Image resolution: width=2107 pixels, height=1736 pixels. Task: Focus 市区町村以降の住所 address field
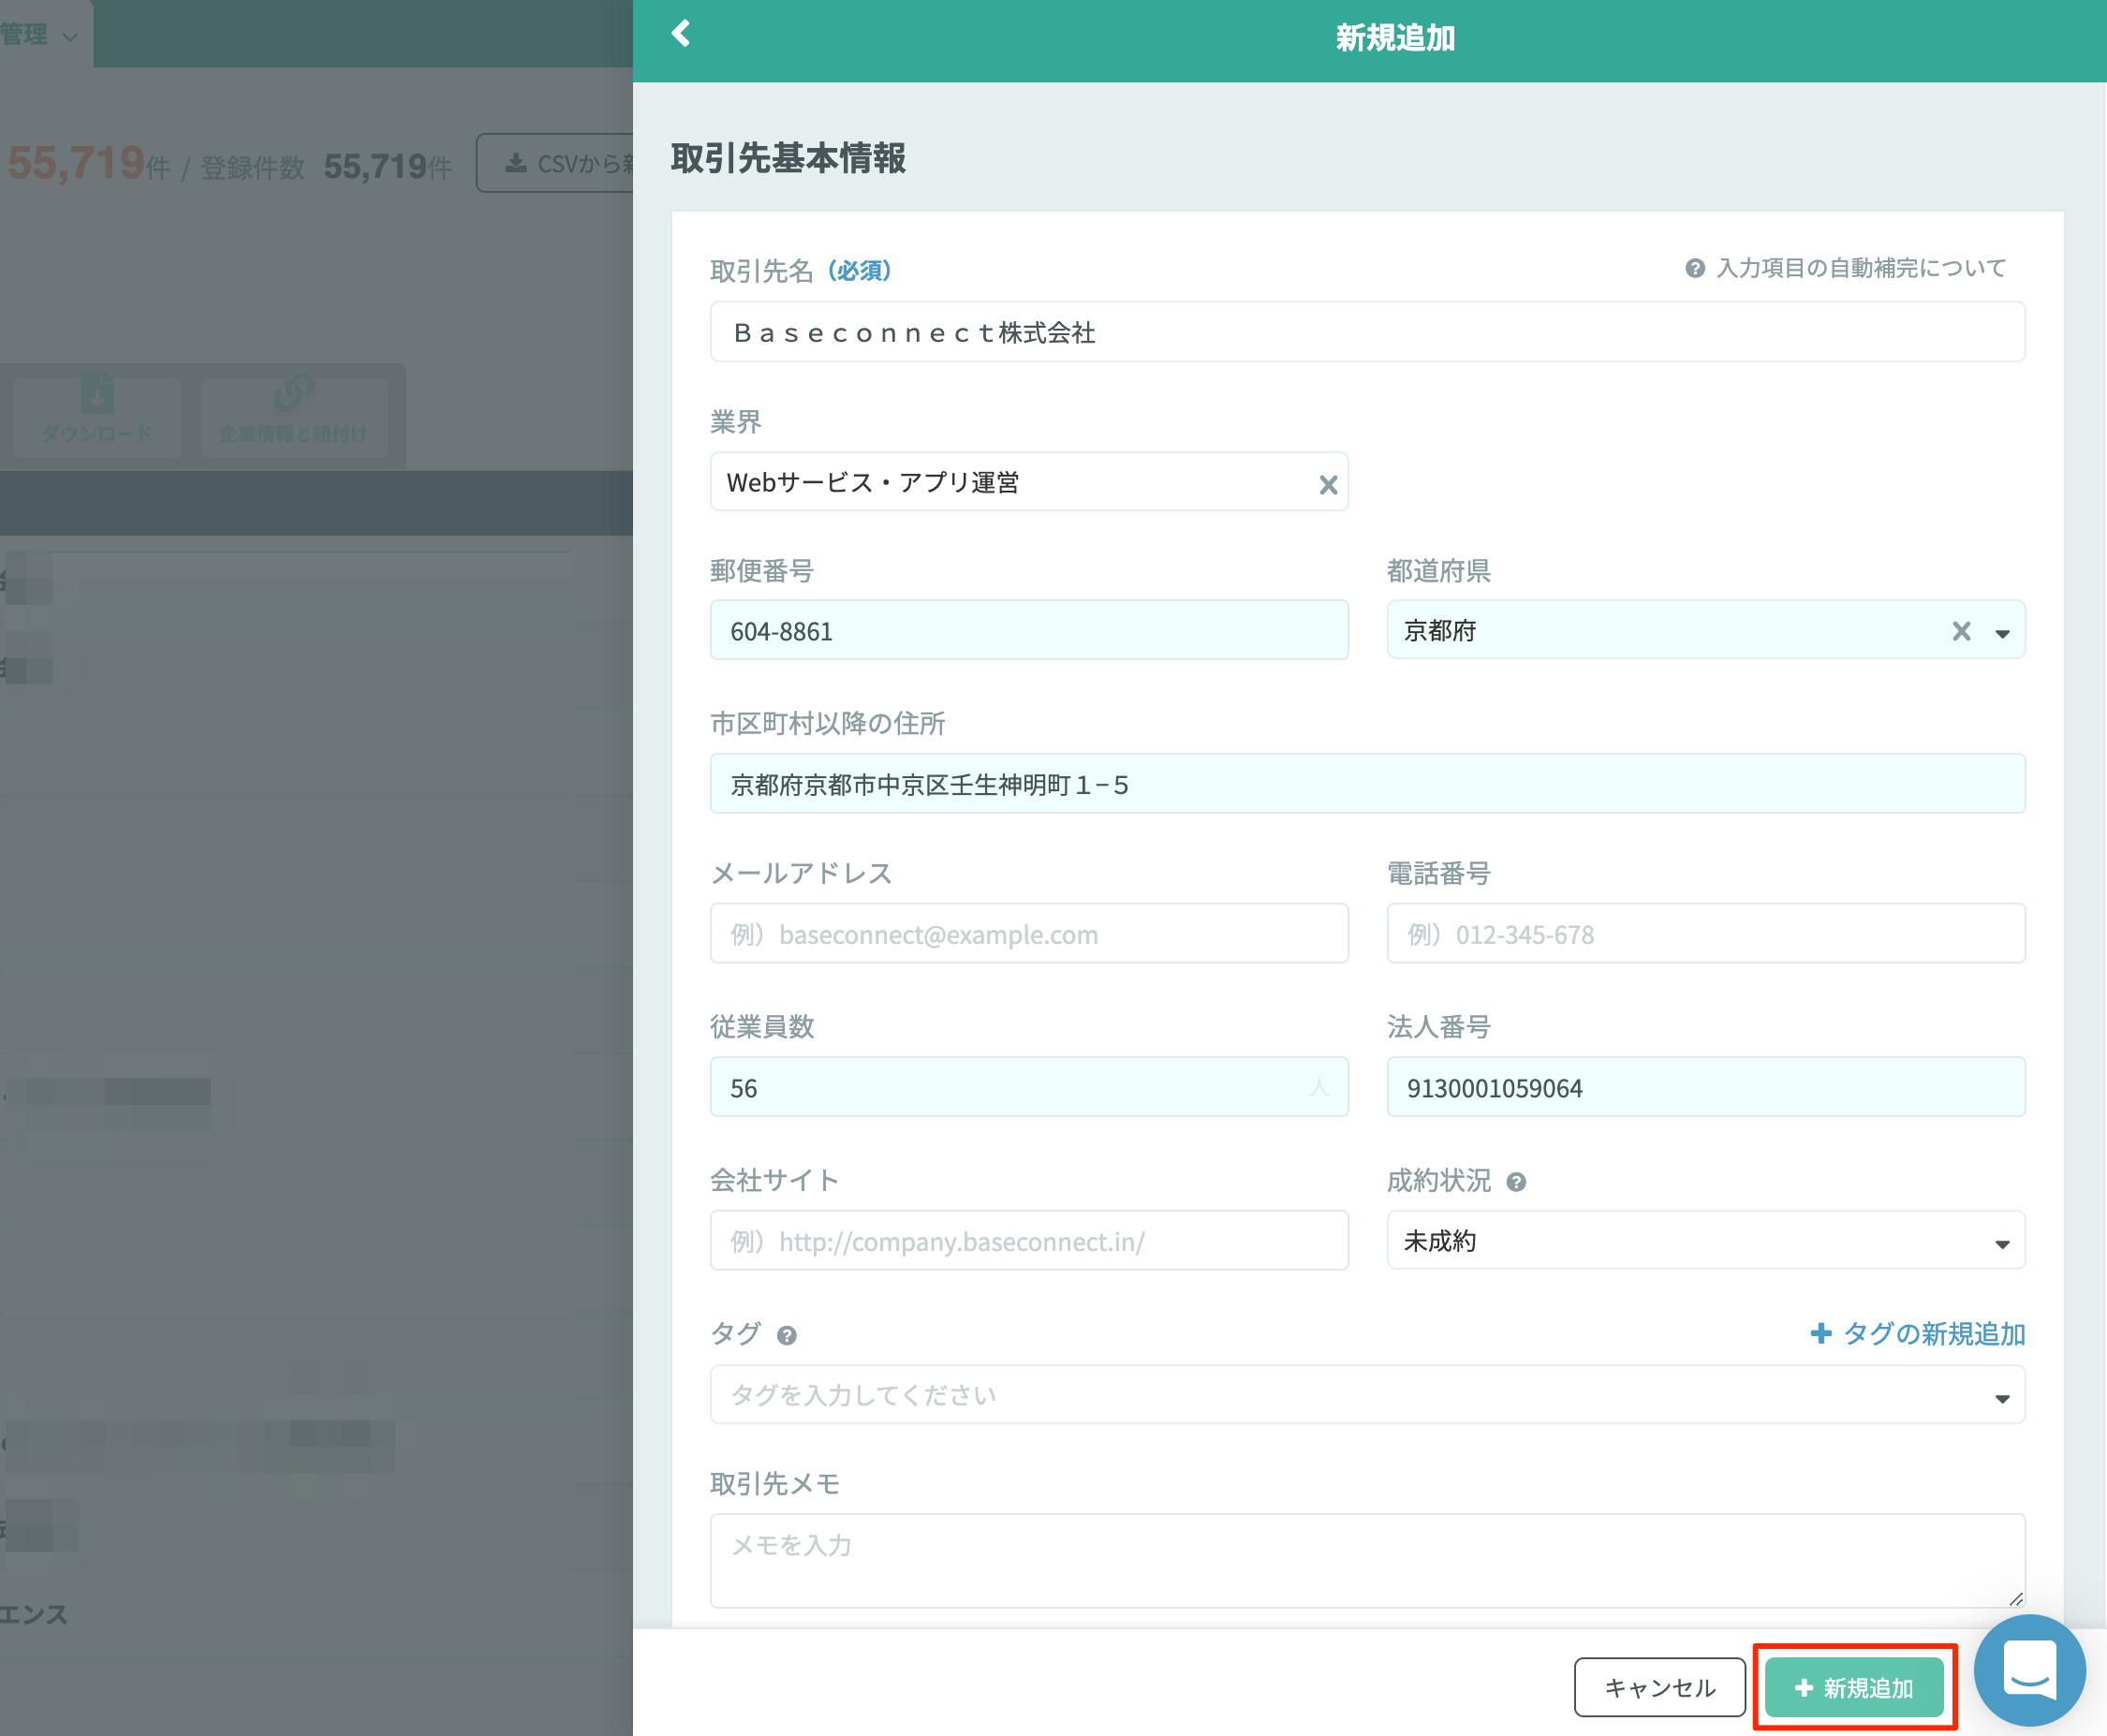1367,784
